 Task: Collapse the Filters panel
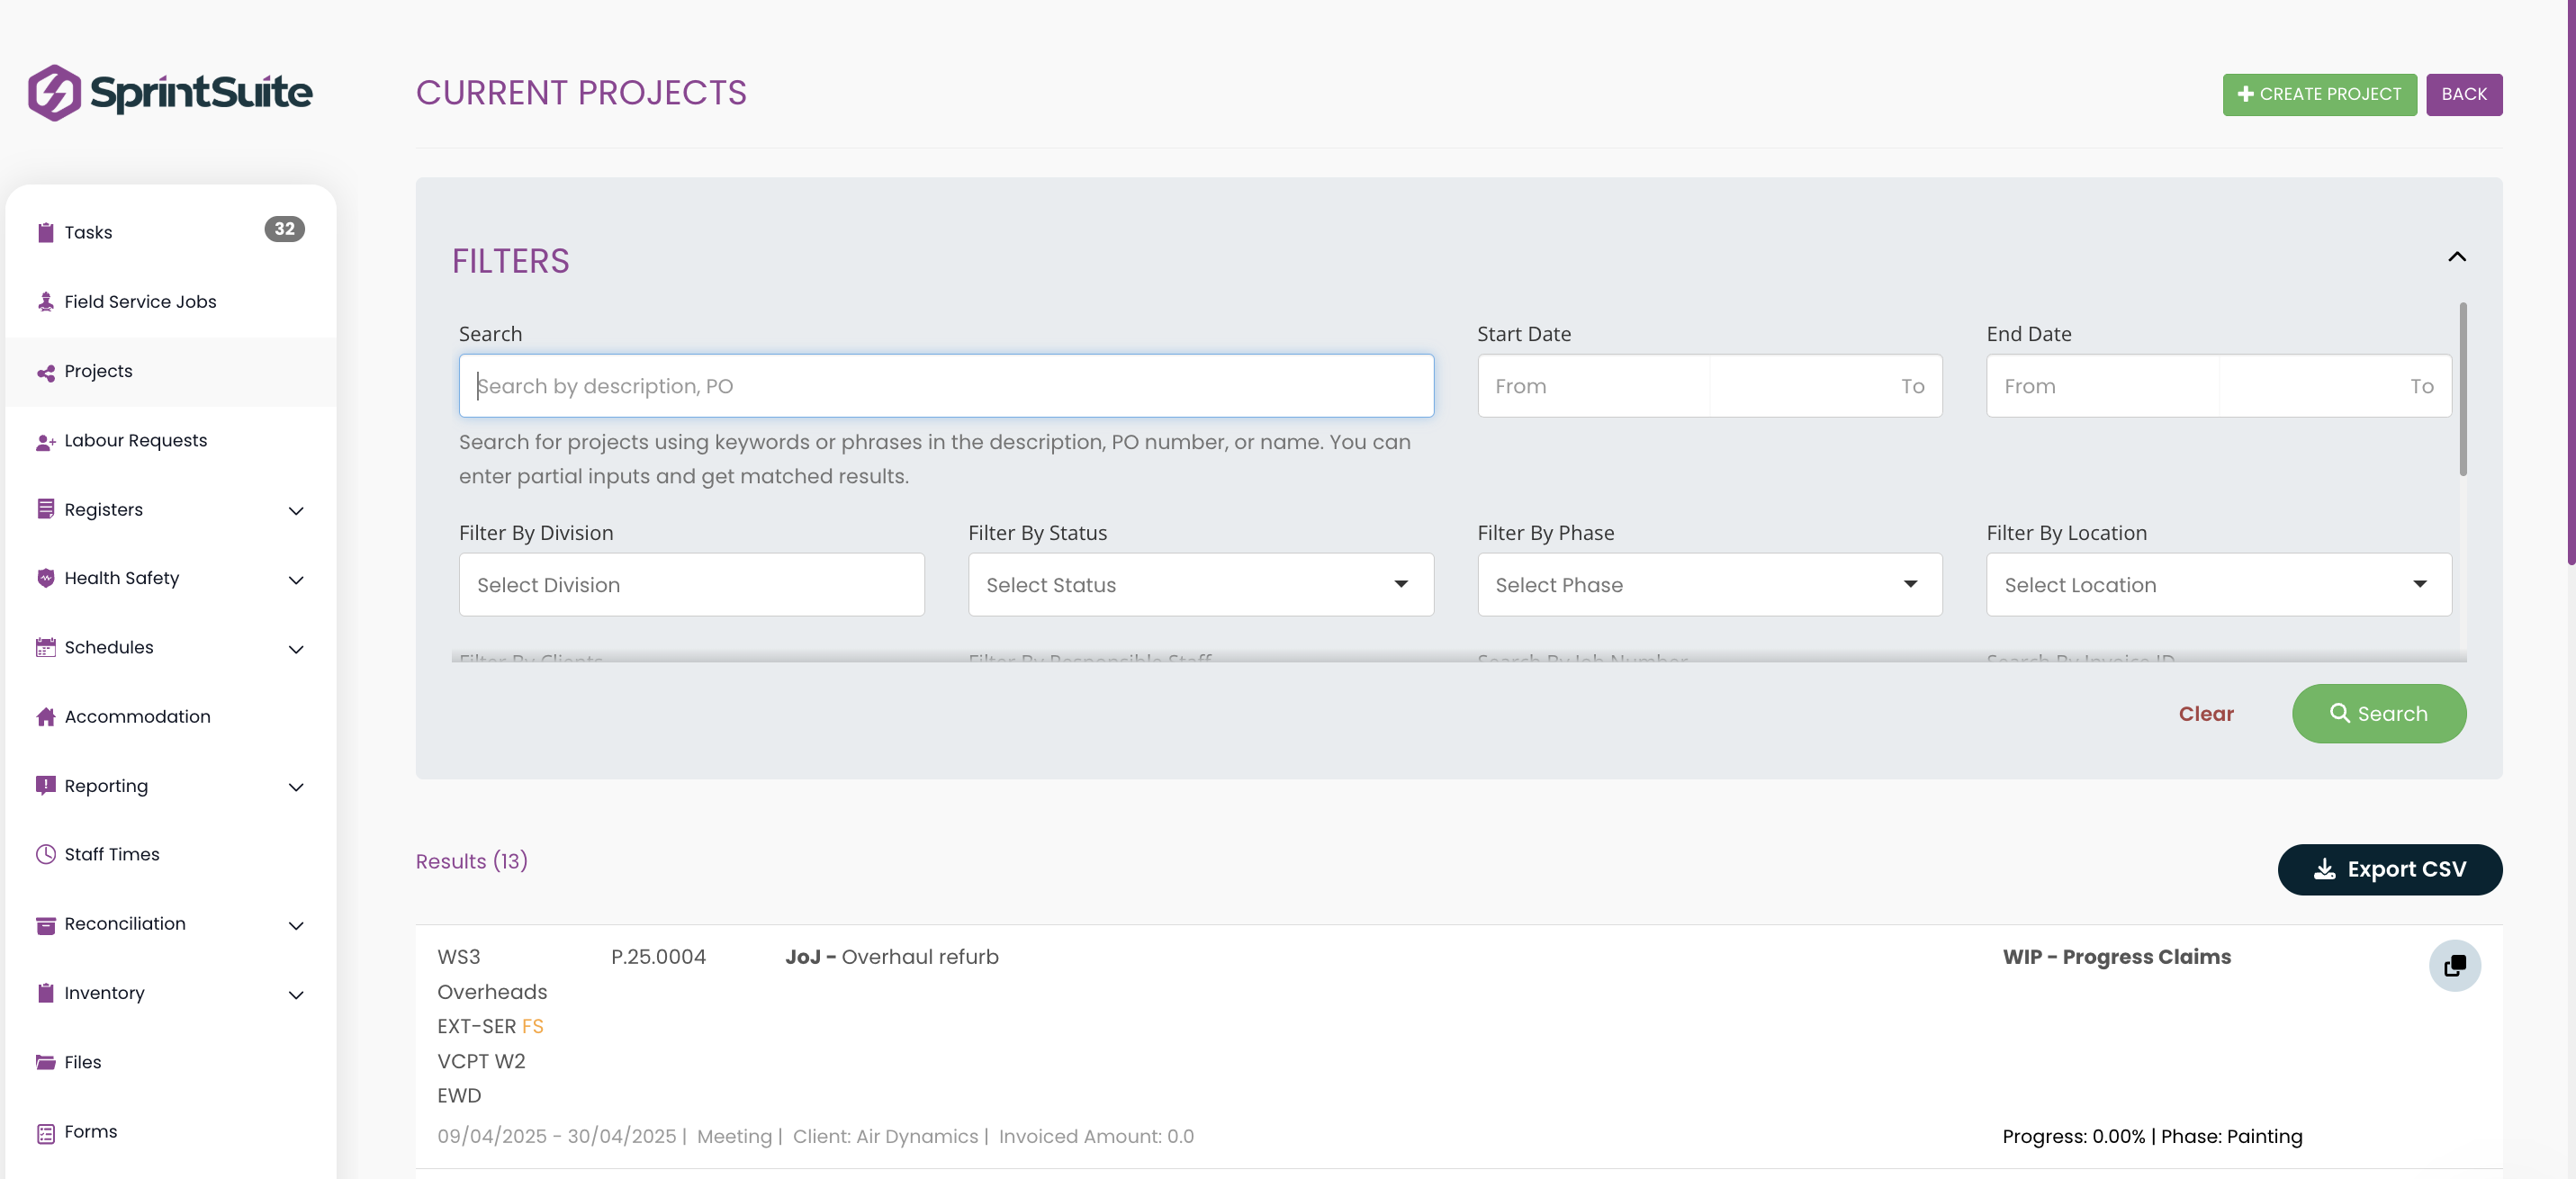click(x=2456, y=257)
